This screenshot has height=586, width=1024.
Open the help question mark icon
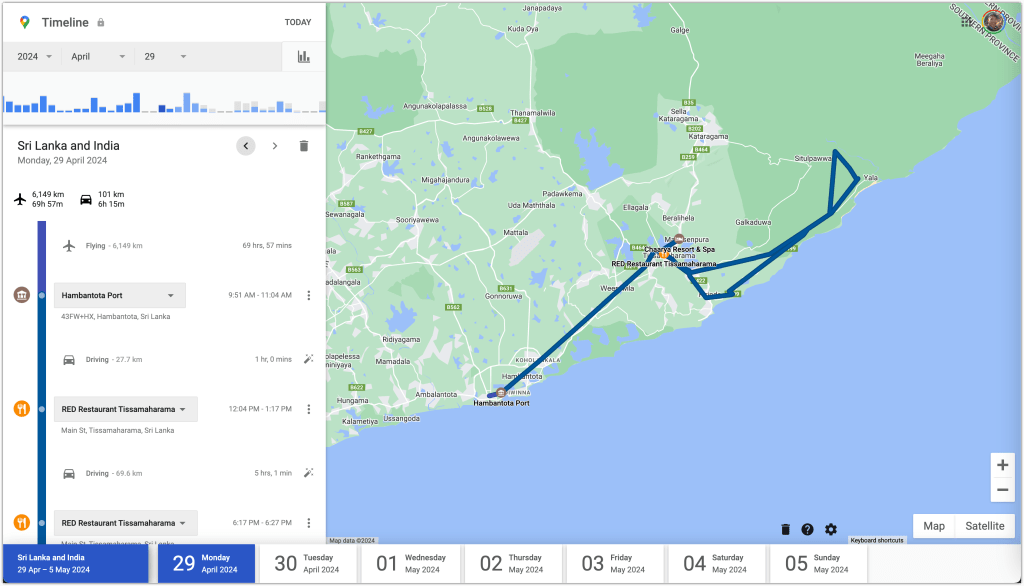pyautogui.click(x=807, y=529)
